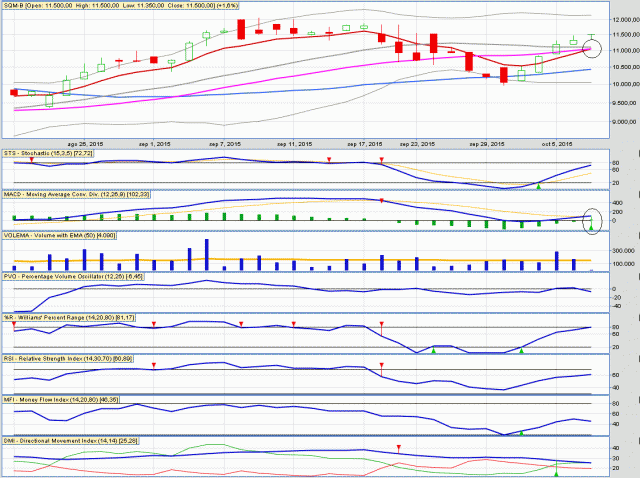Screen dimensions: 640x478
Task: Click the first red marker in Stochastic panel
Action: click(31, 162)
